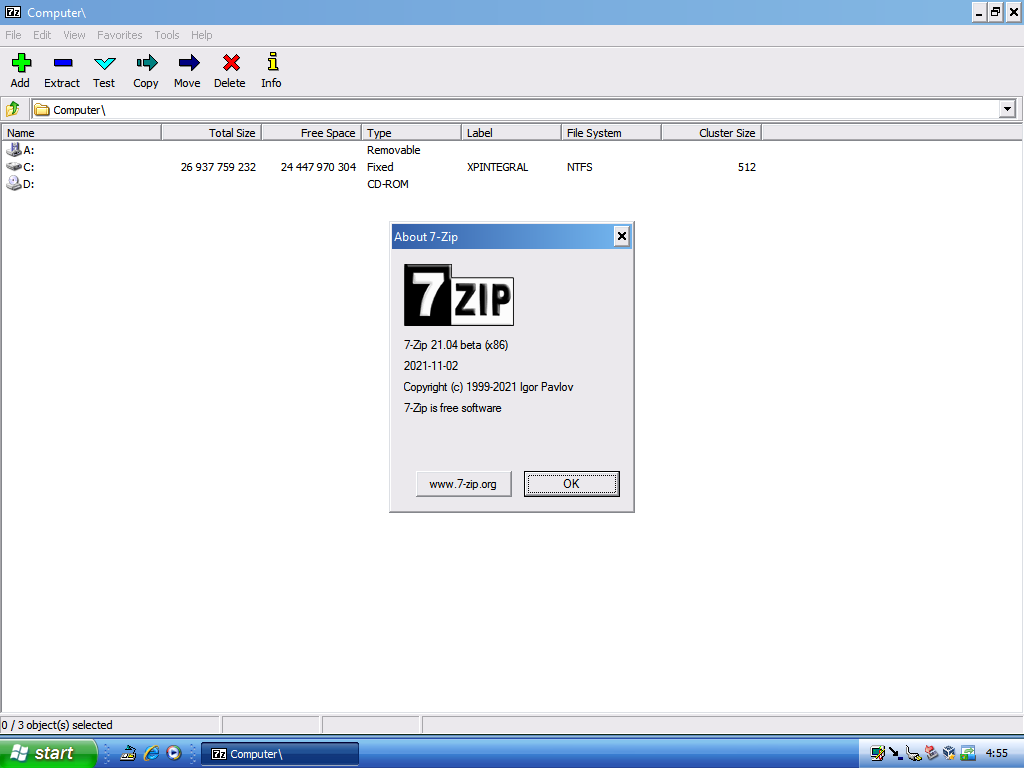Click the Copy toolbar icon

click(146, 63)
